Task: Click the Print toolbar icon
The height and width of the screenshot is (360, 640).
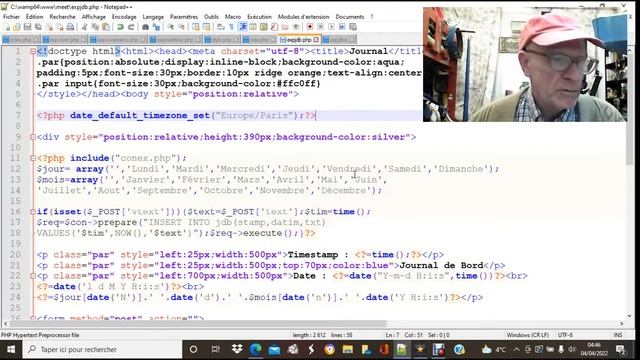Action: coord(70,27)
